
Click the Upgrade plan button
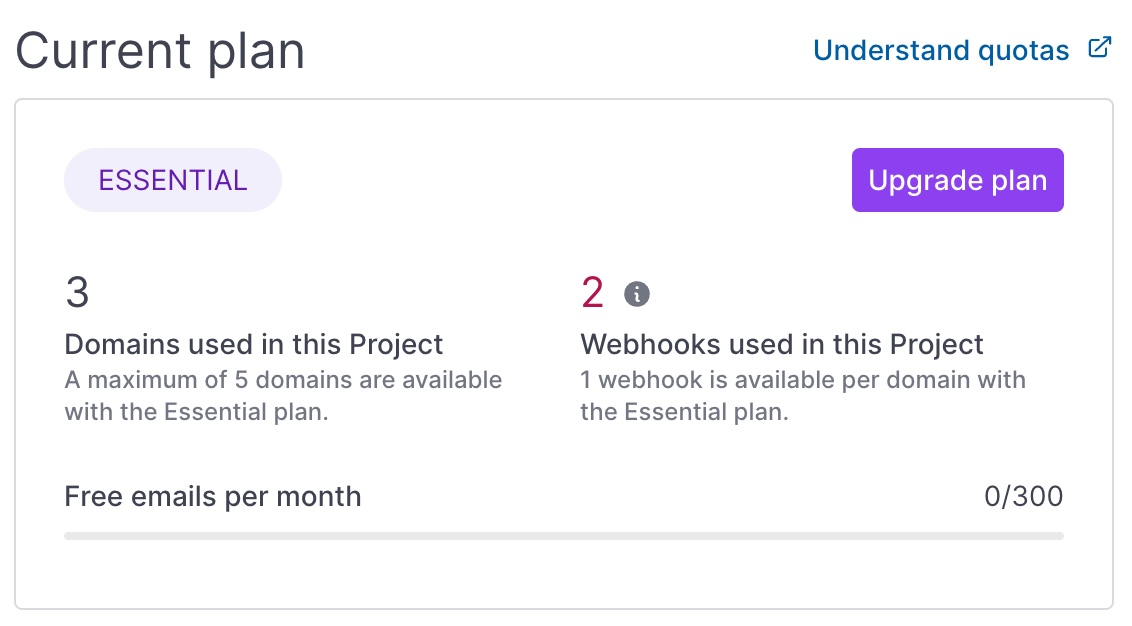tap(957, 180)
